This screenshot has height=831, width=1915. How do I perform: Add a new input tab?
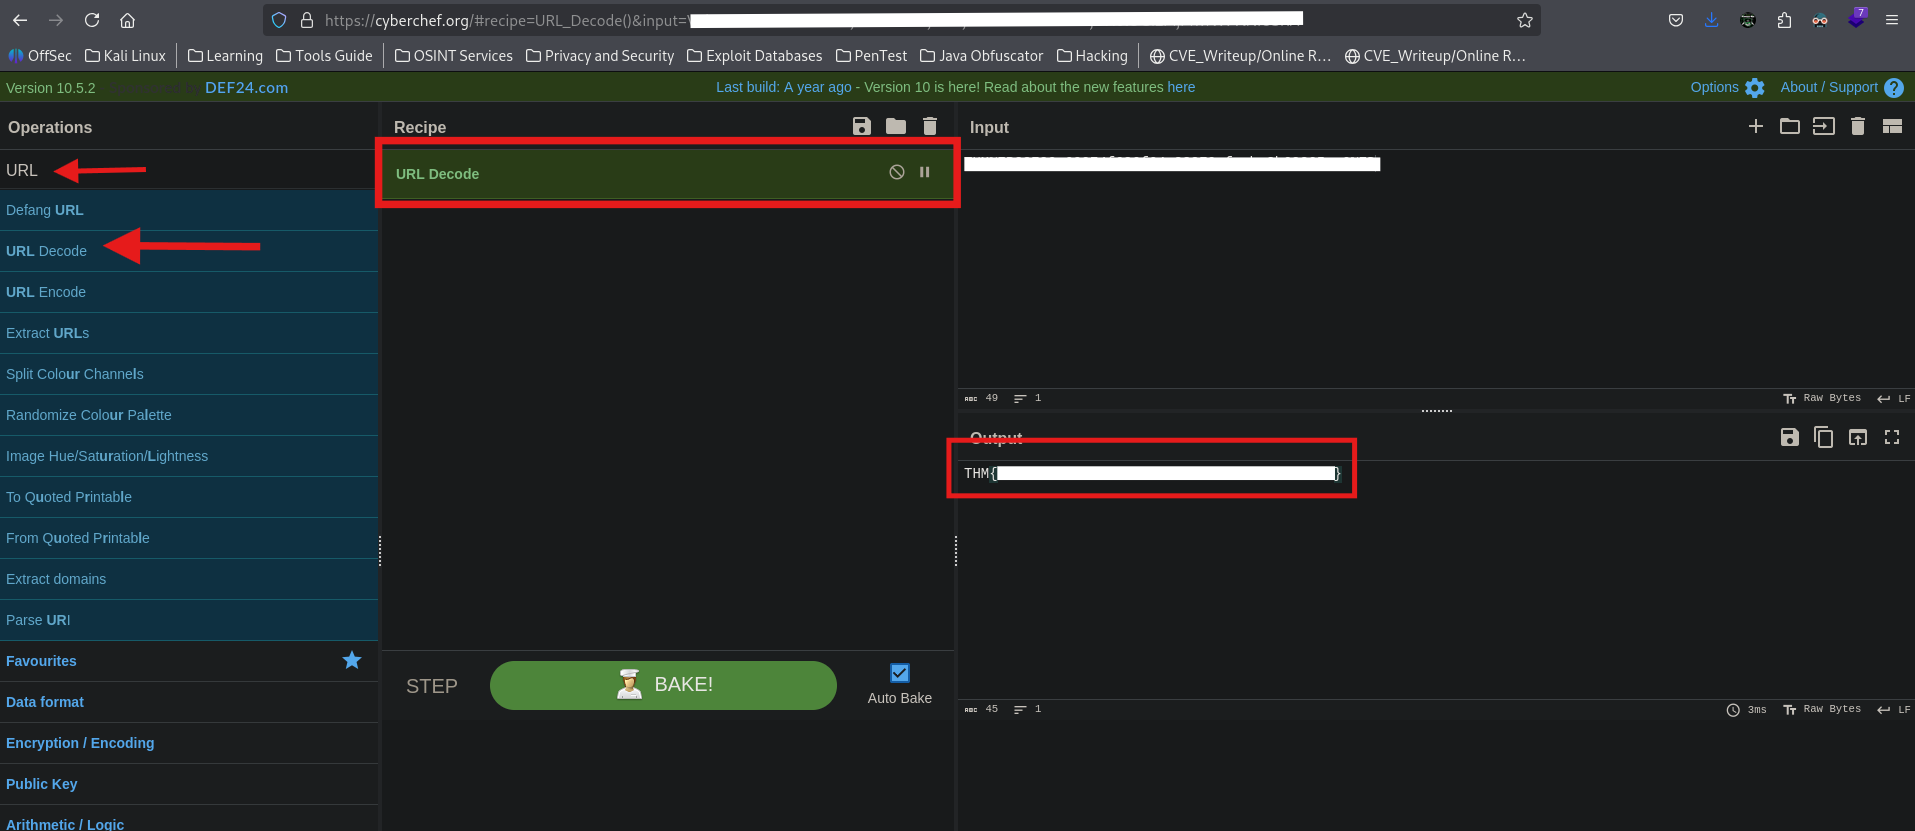(x=1756, y=126)
